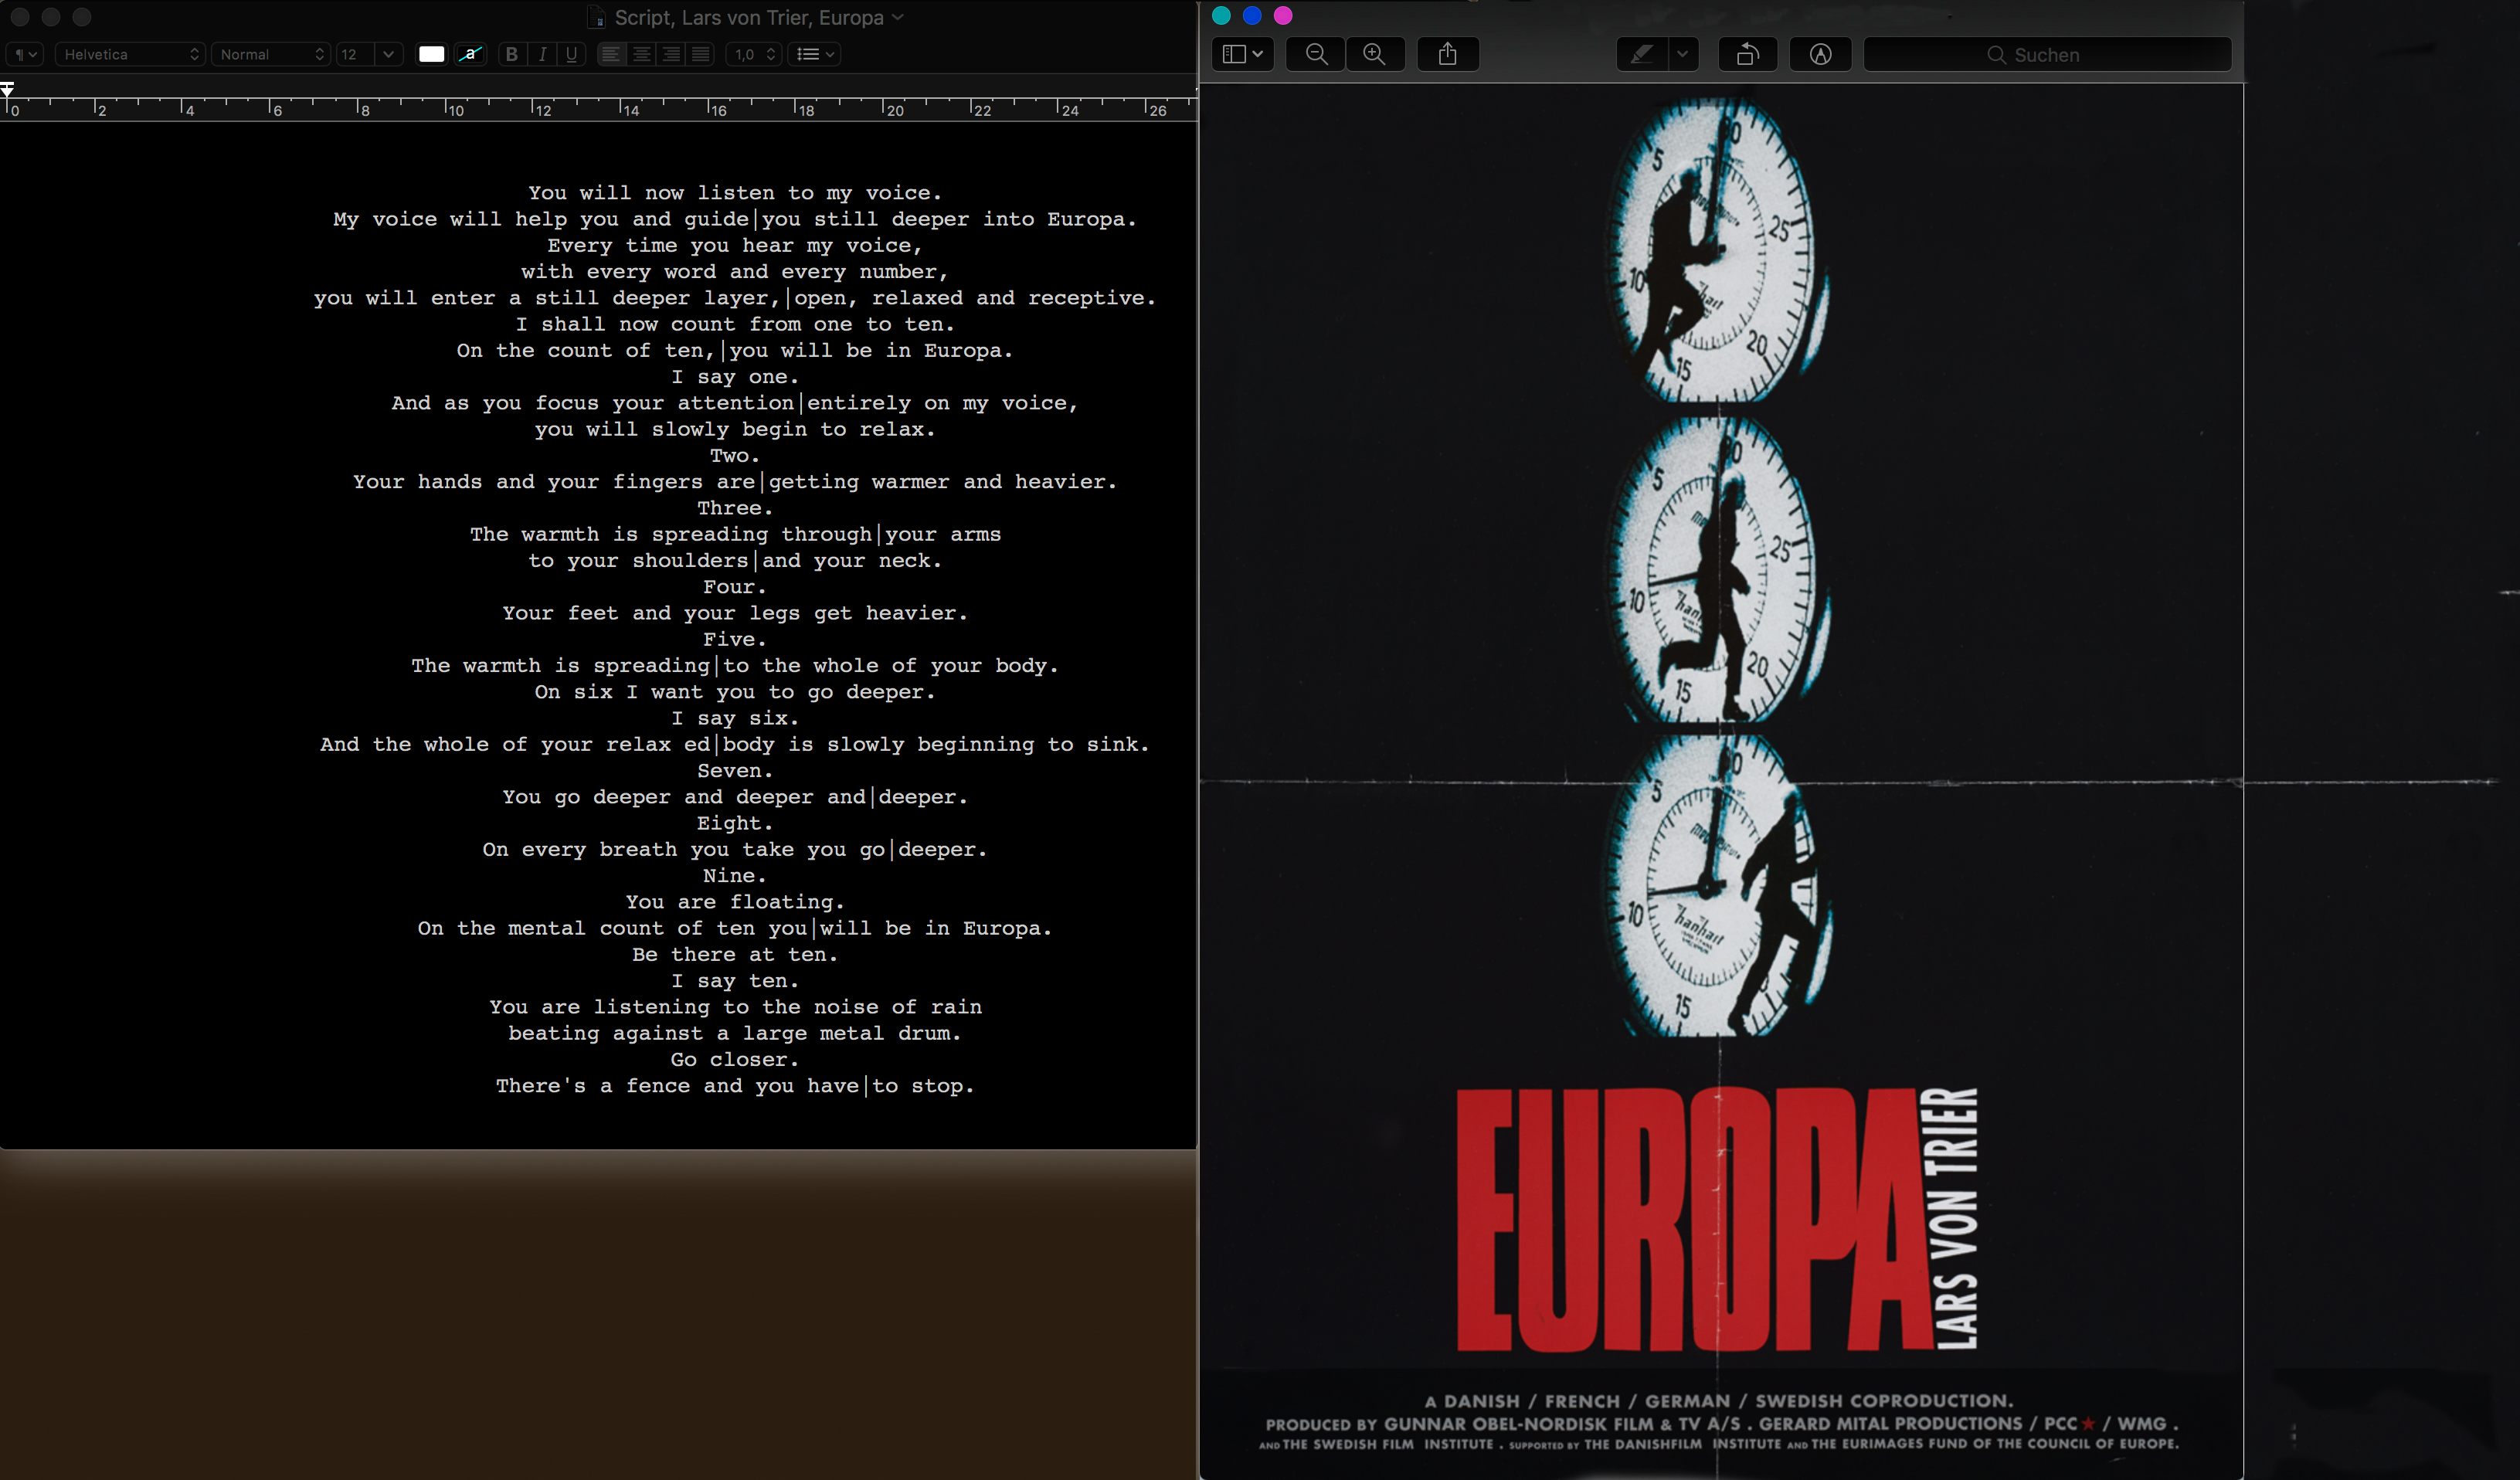Click the document title Script, Lars von Trier, Europa
The height and width of the screenshot is (1480, 2520).
749,17
